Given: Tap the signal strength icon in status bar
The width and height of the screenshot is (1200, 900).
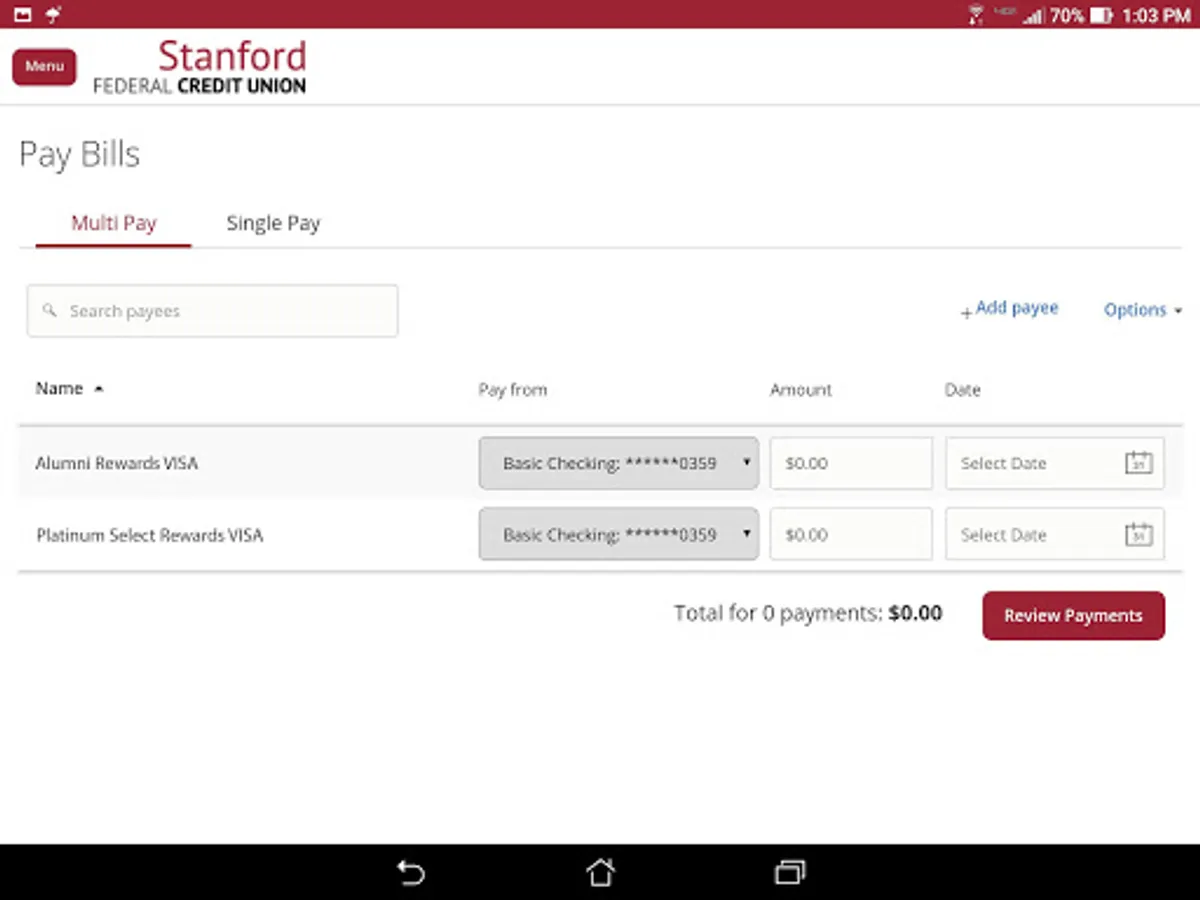Looking at the screenshot, I should click(1033, 15).
